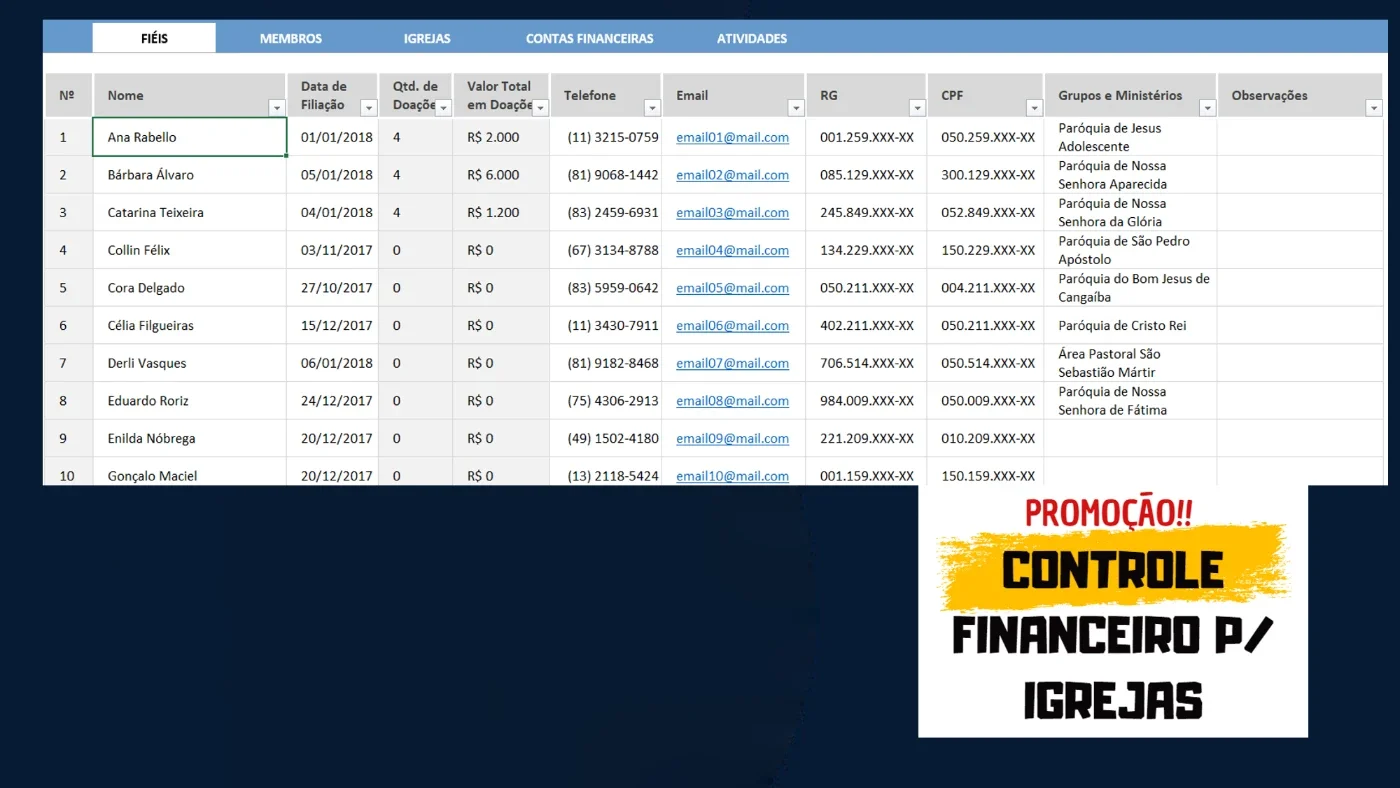Viewport: 1400px width, 788px height.
Task: Open the IGREJAS tab
Action: [427, 38]
